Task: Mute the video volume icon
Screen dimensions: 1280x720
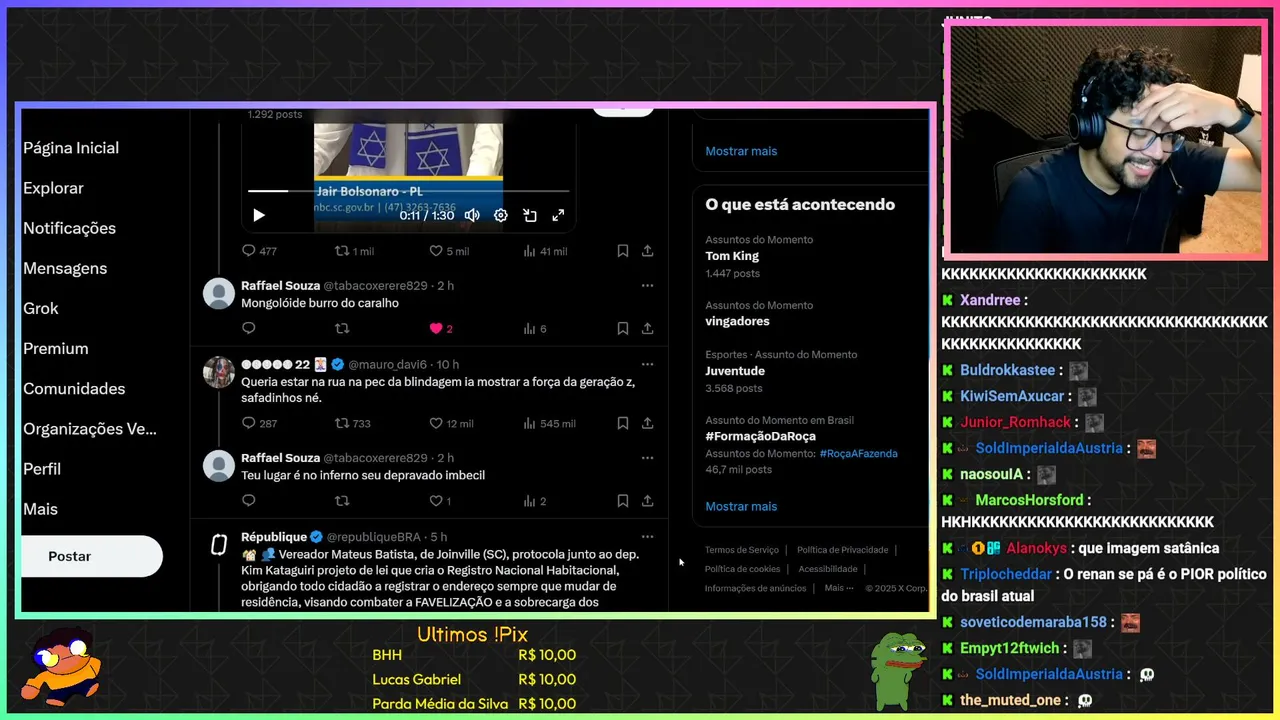Action: [x=472, y=215]
